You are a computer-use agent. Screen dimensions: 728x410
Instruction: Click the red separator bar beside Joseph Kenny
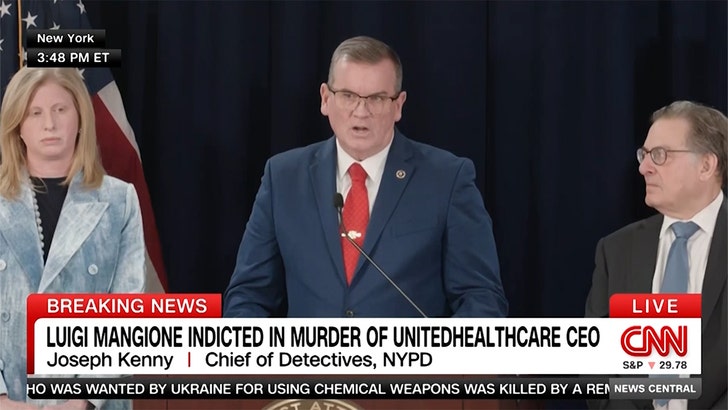(189, 360)
